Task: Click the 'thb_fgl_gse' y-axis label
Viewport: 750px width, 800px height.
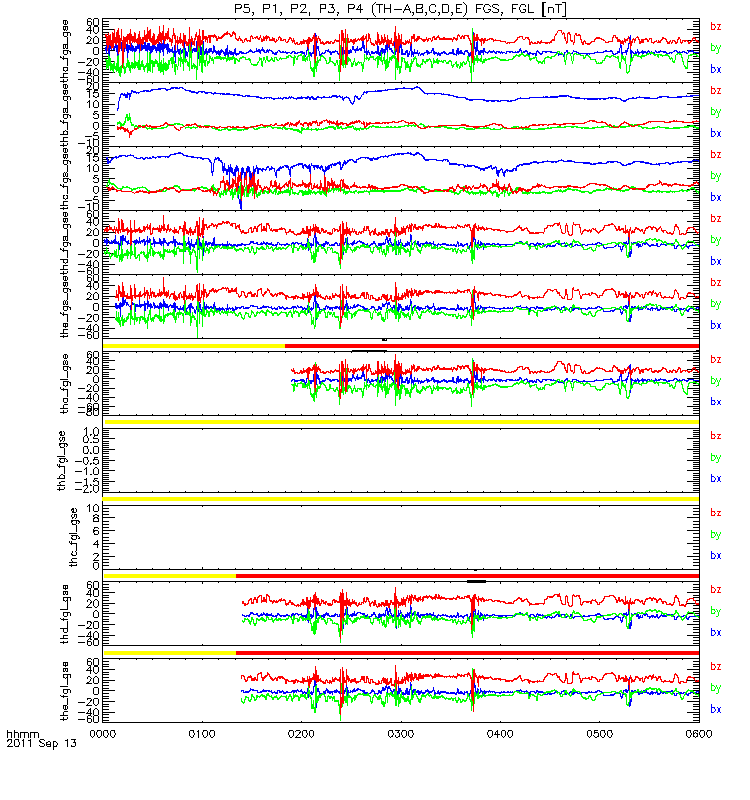Action: (x=62, y=461)
